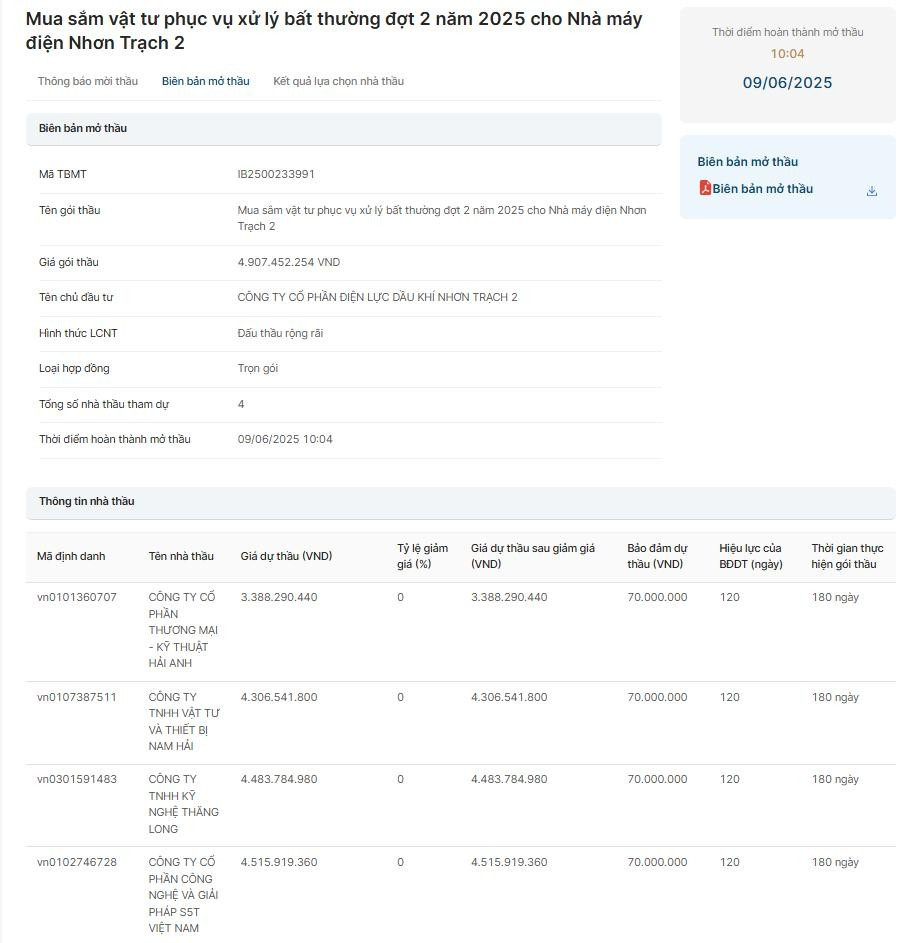Collapse the Biên bản mở thầu section header
This screenshot has height=943, width=898.
tap(343, 129)
